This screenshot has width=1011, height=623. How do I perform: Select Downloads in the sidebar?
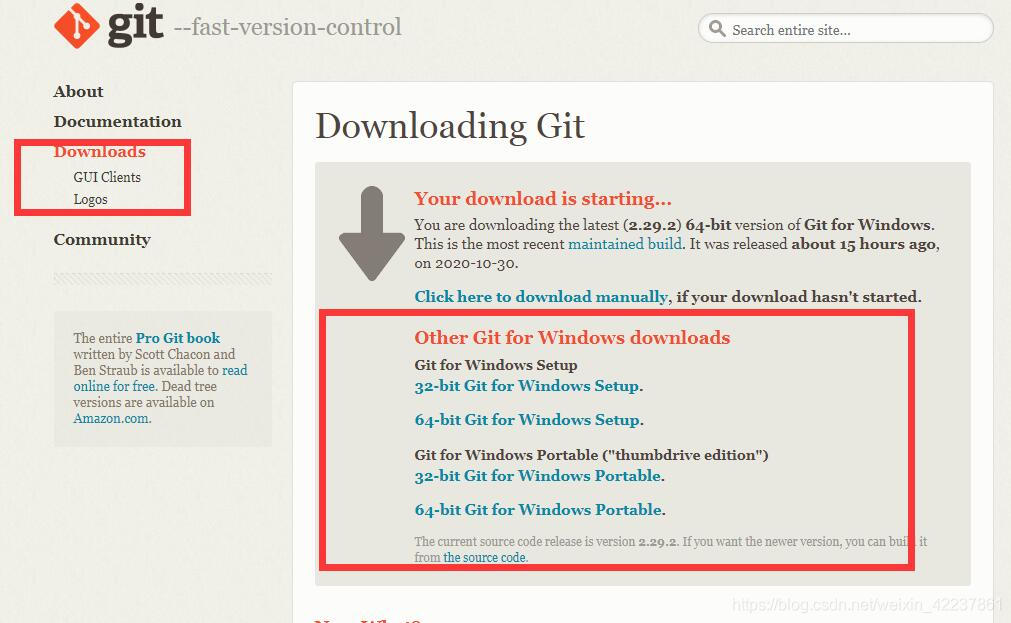pyautogui.click(x=99, y=152)
